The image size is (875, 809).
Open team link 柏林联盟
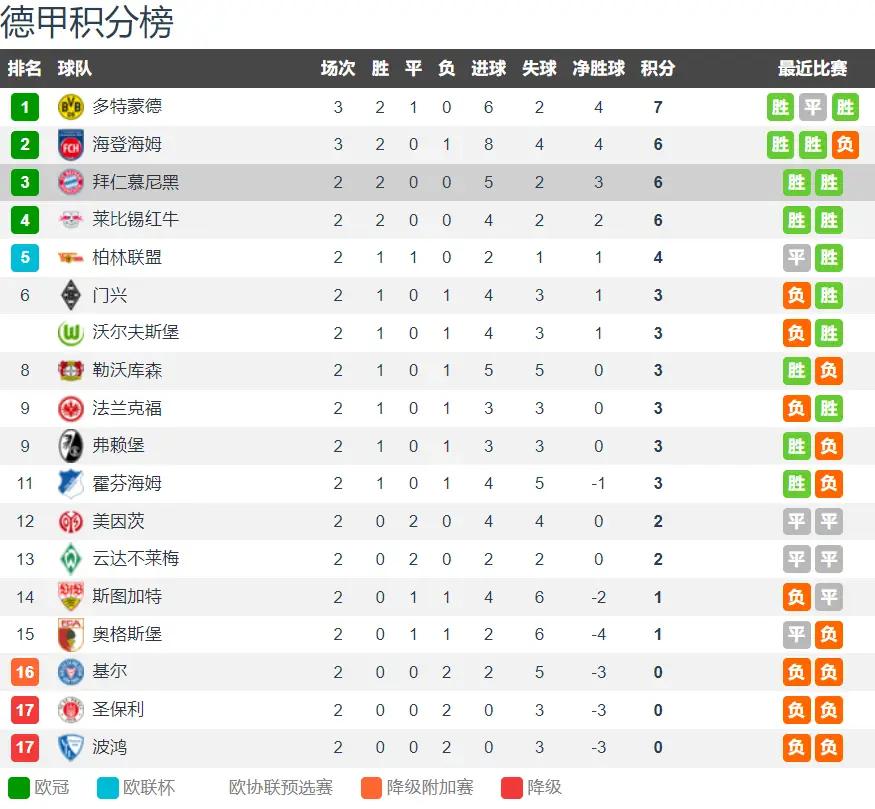(x=127, y=257)
